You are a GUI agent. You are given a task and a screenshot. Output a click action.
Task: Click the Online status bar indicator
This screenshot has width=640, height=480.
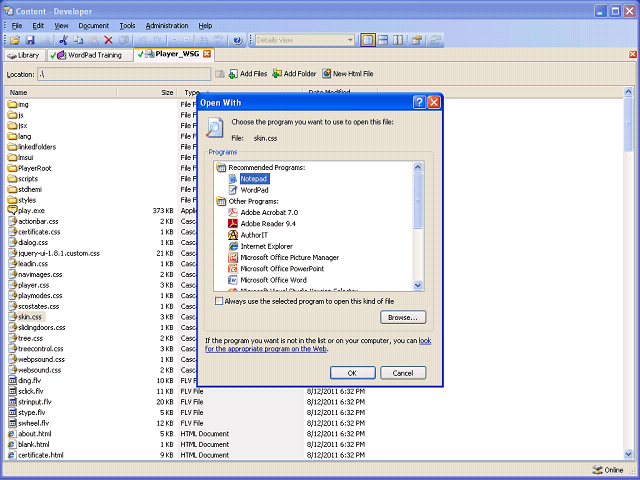pos(608,470)
